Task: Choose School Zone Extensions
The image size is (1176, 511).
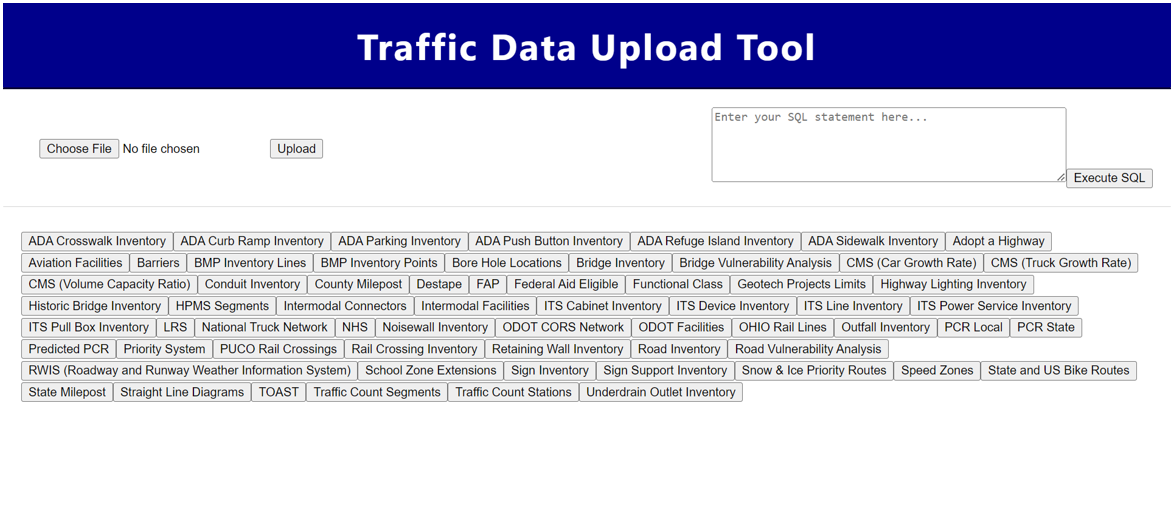Action: click(430, 371)
